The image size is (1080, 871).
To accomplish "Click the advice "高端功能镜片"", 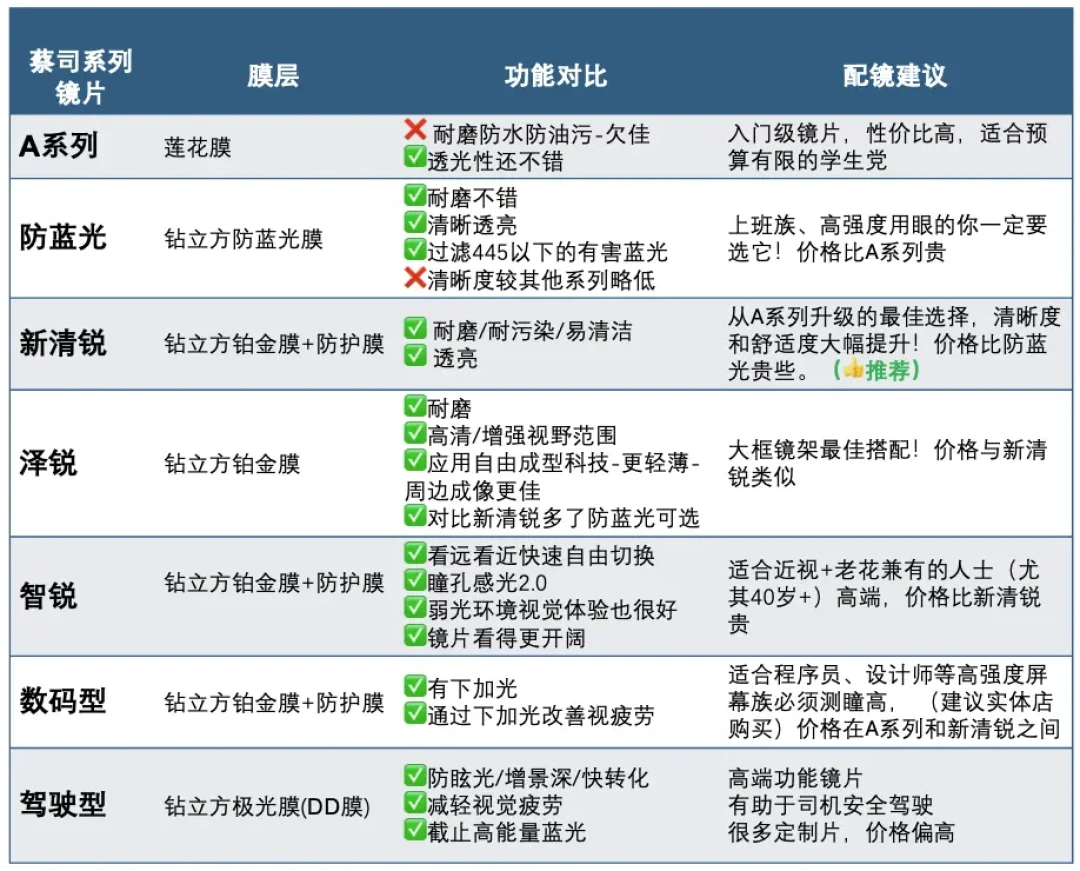I will click(x=796, y=778).
